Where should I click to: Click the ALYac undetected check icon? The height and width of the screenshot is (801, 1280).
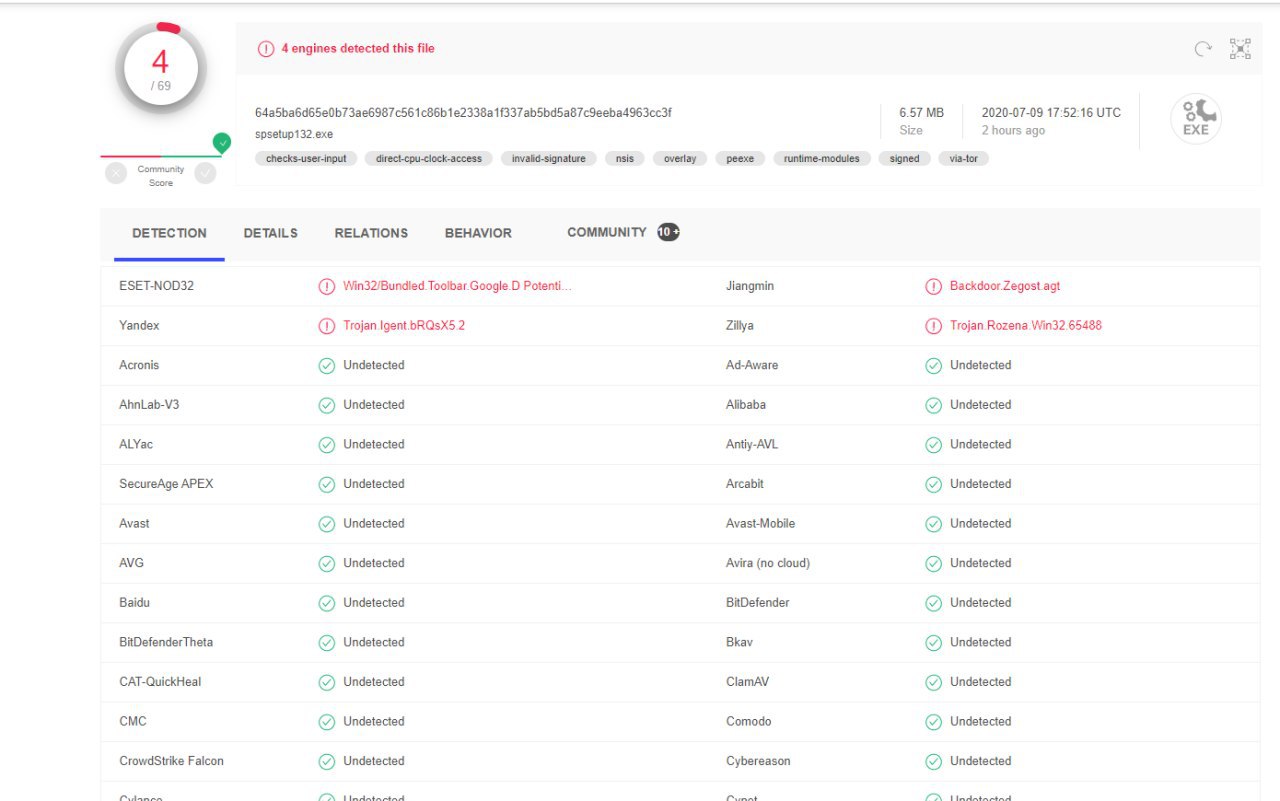click(x=326, y=445)
